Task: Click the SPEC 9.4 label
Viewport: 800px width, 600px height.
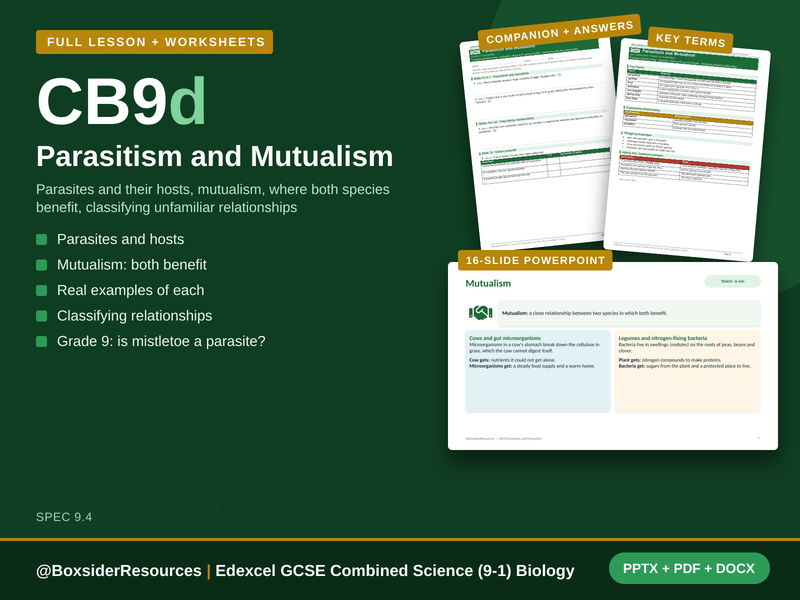Action: coord(64,517)
